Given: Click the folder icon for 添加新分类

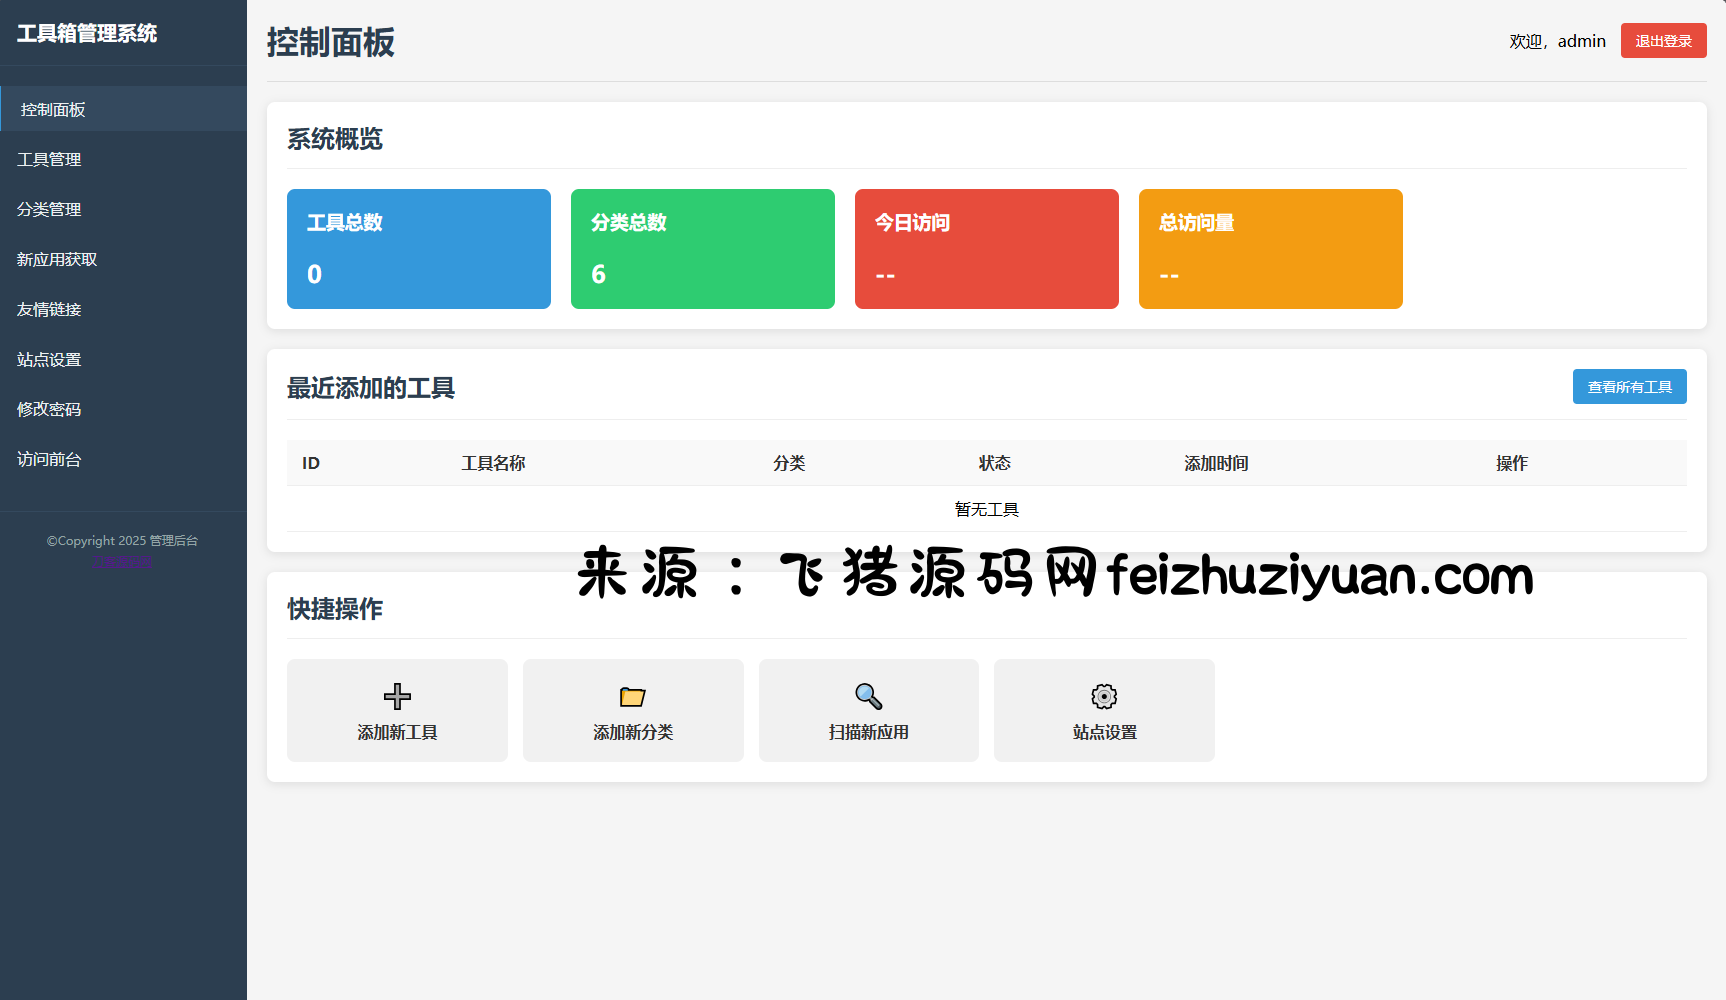Looking at the screenshot, I should 633,696.
